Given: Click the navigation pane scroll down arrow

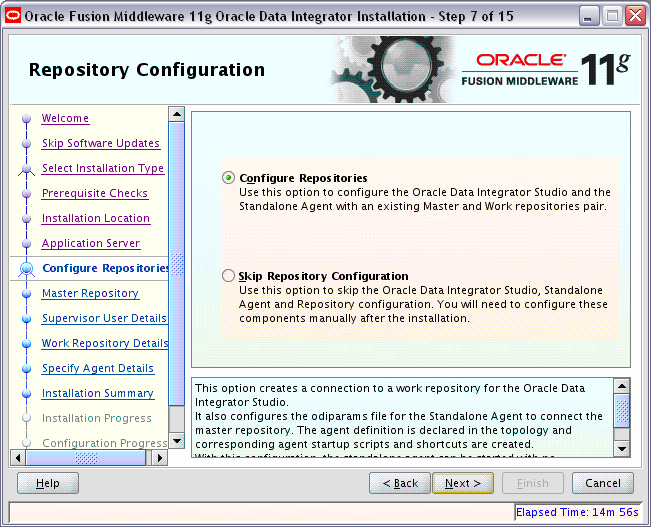Looking at the screenshot, I should point(177,441).
